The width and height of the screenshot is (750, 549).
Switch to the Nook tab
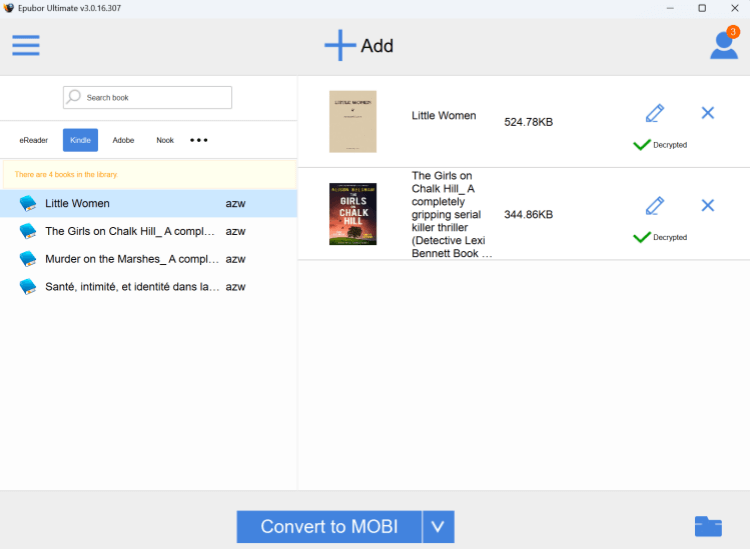pyautogui.click(x=165, y=140)
